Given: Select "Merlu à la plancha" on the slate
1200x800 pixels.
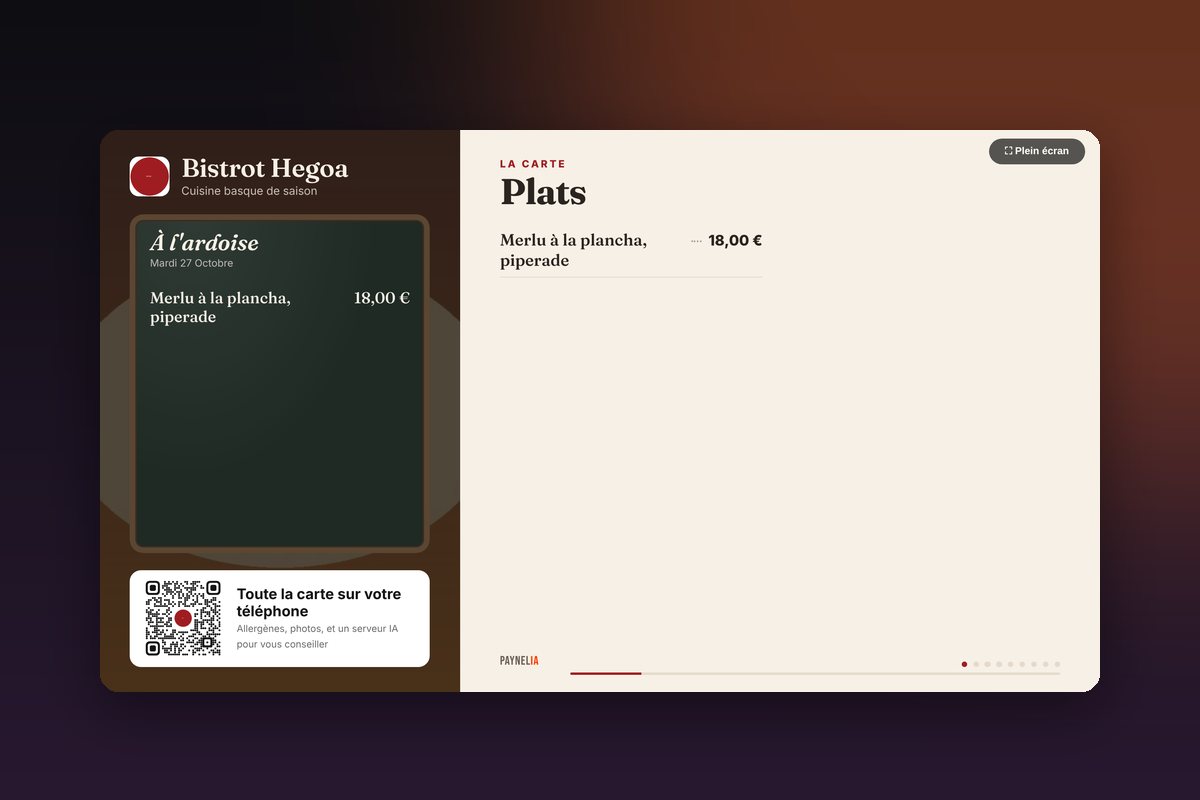Looking at the screenshot, I should 220,307.
